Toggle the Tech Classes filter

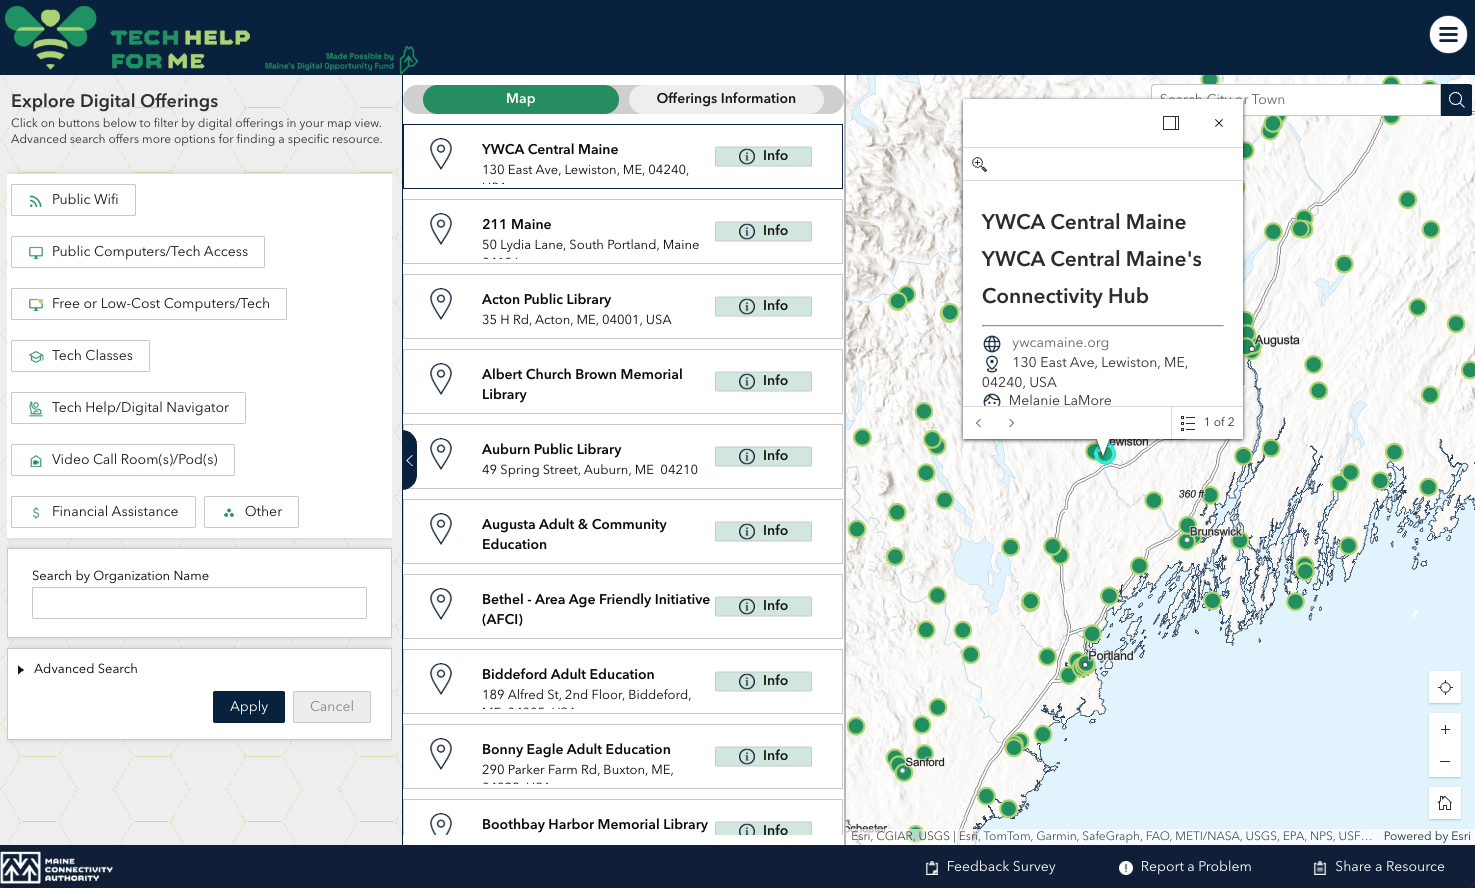(80, 356)
